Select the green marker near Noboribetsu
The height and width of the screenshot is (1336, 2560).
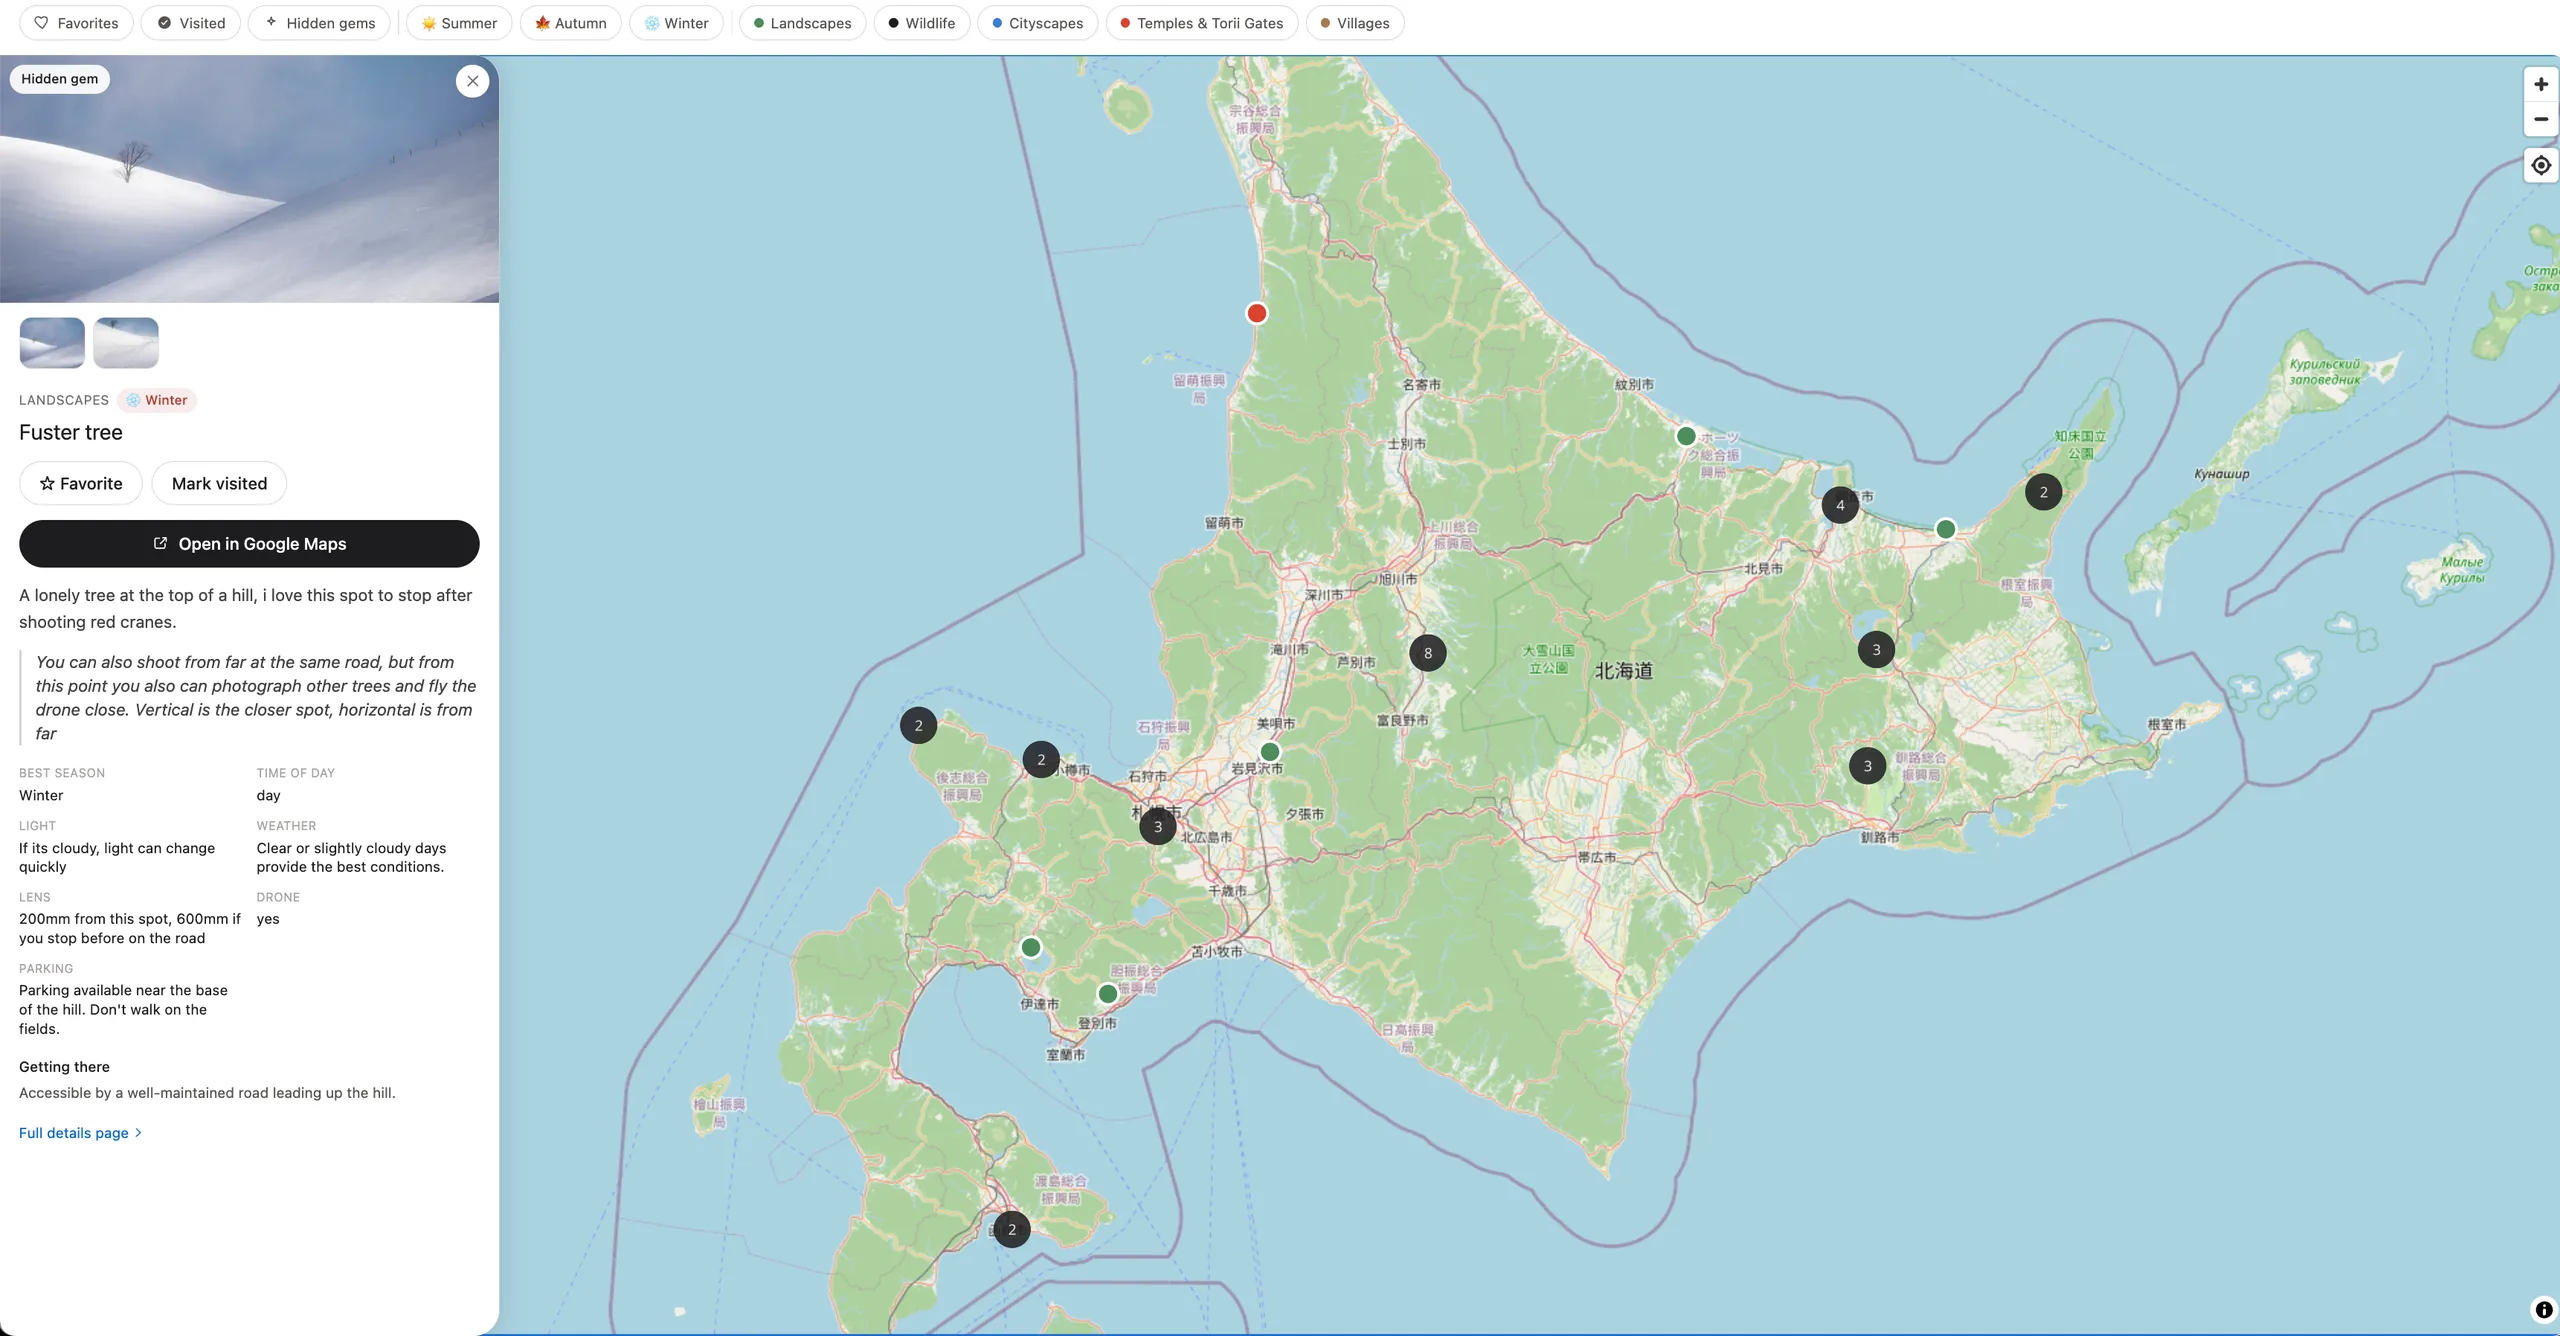tap(1108, 994)
